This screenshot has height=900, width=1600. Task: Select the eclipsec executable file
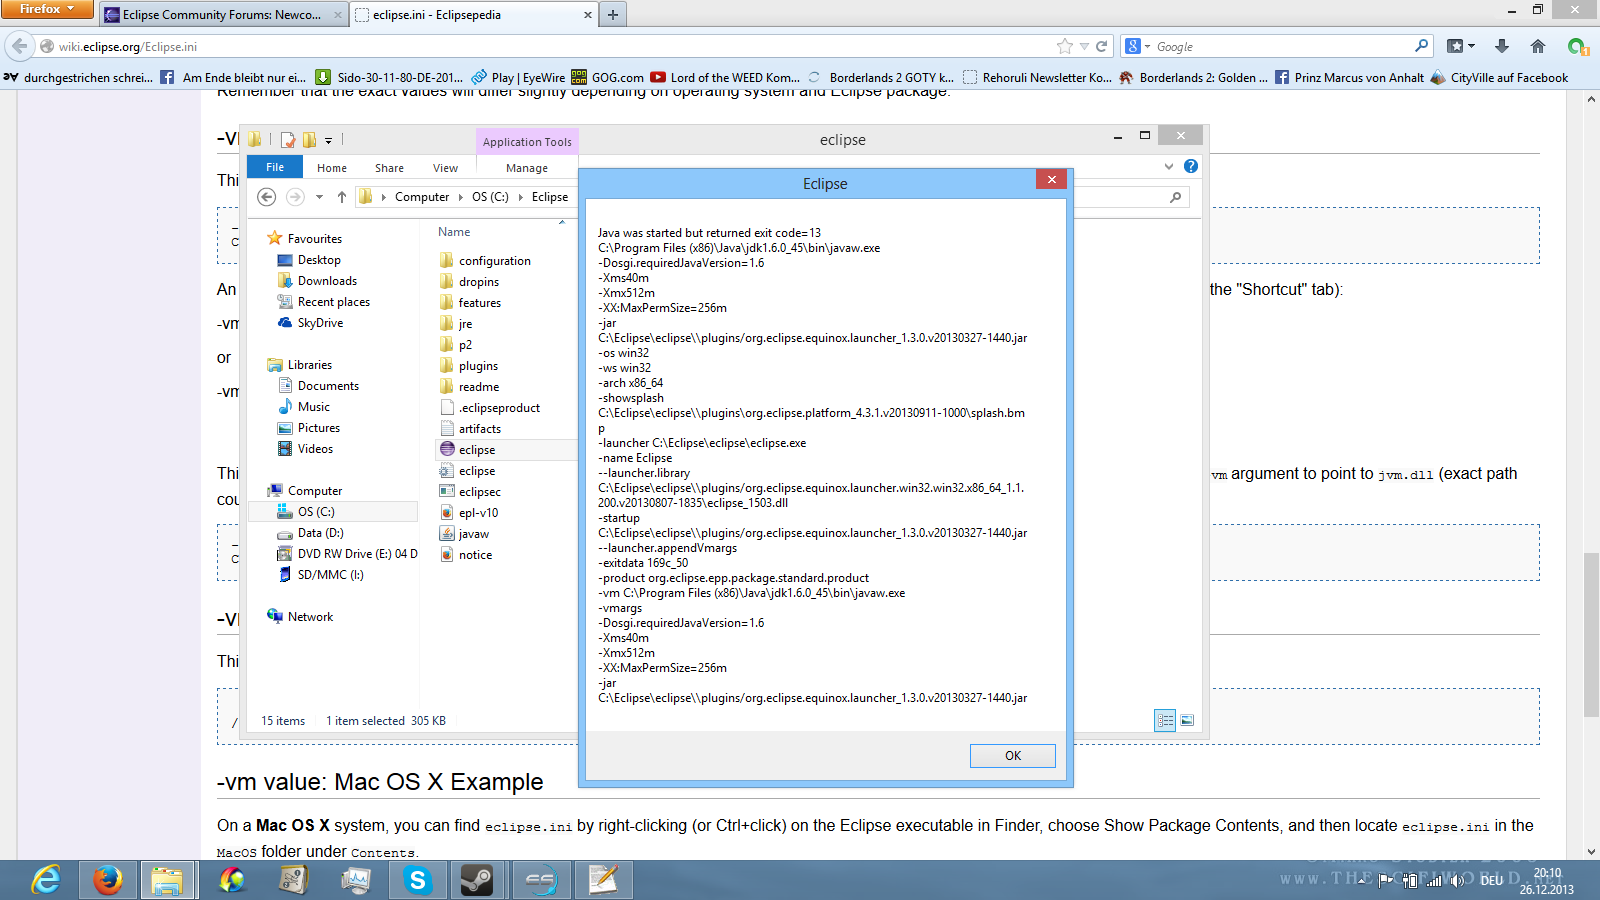coord(470,492)
